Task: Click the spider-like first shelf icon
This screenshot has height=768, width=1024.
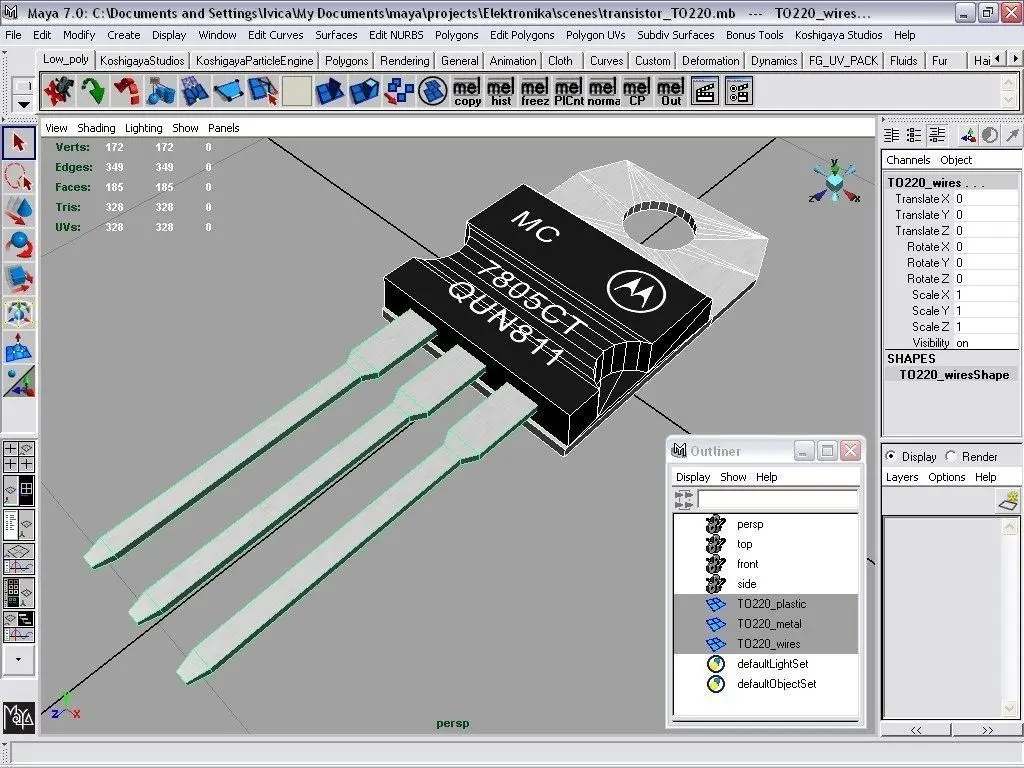Action: coord(58,91)
